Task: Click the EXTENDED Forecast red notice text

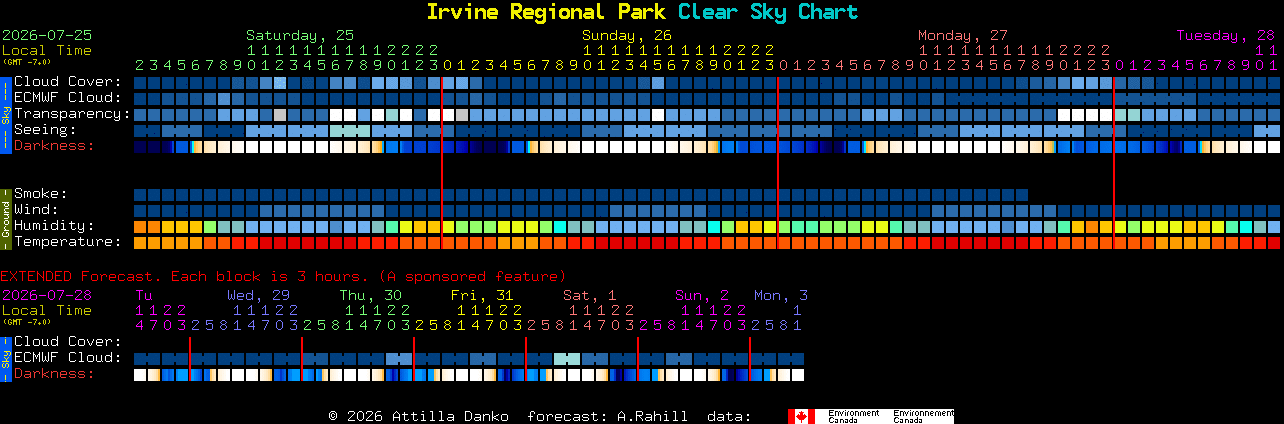Action: pyautogui.click(x=283, y=276)
